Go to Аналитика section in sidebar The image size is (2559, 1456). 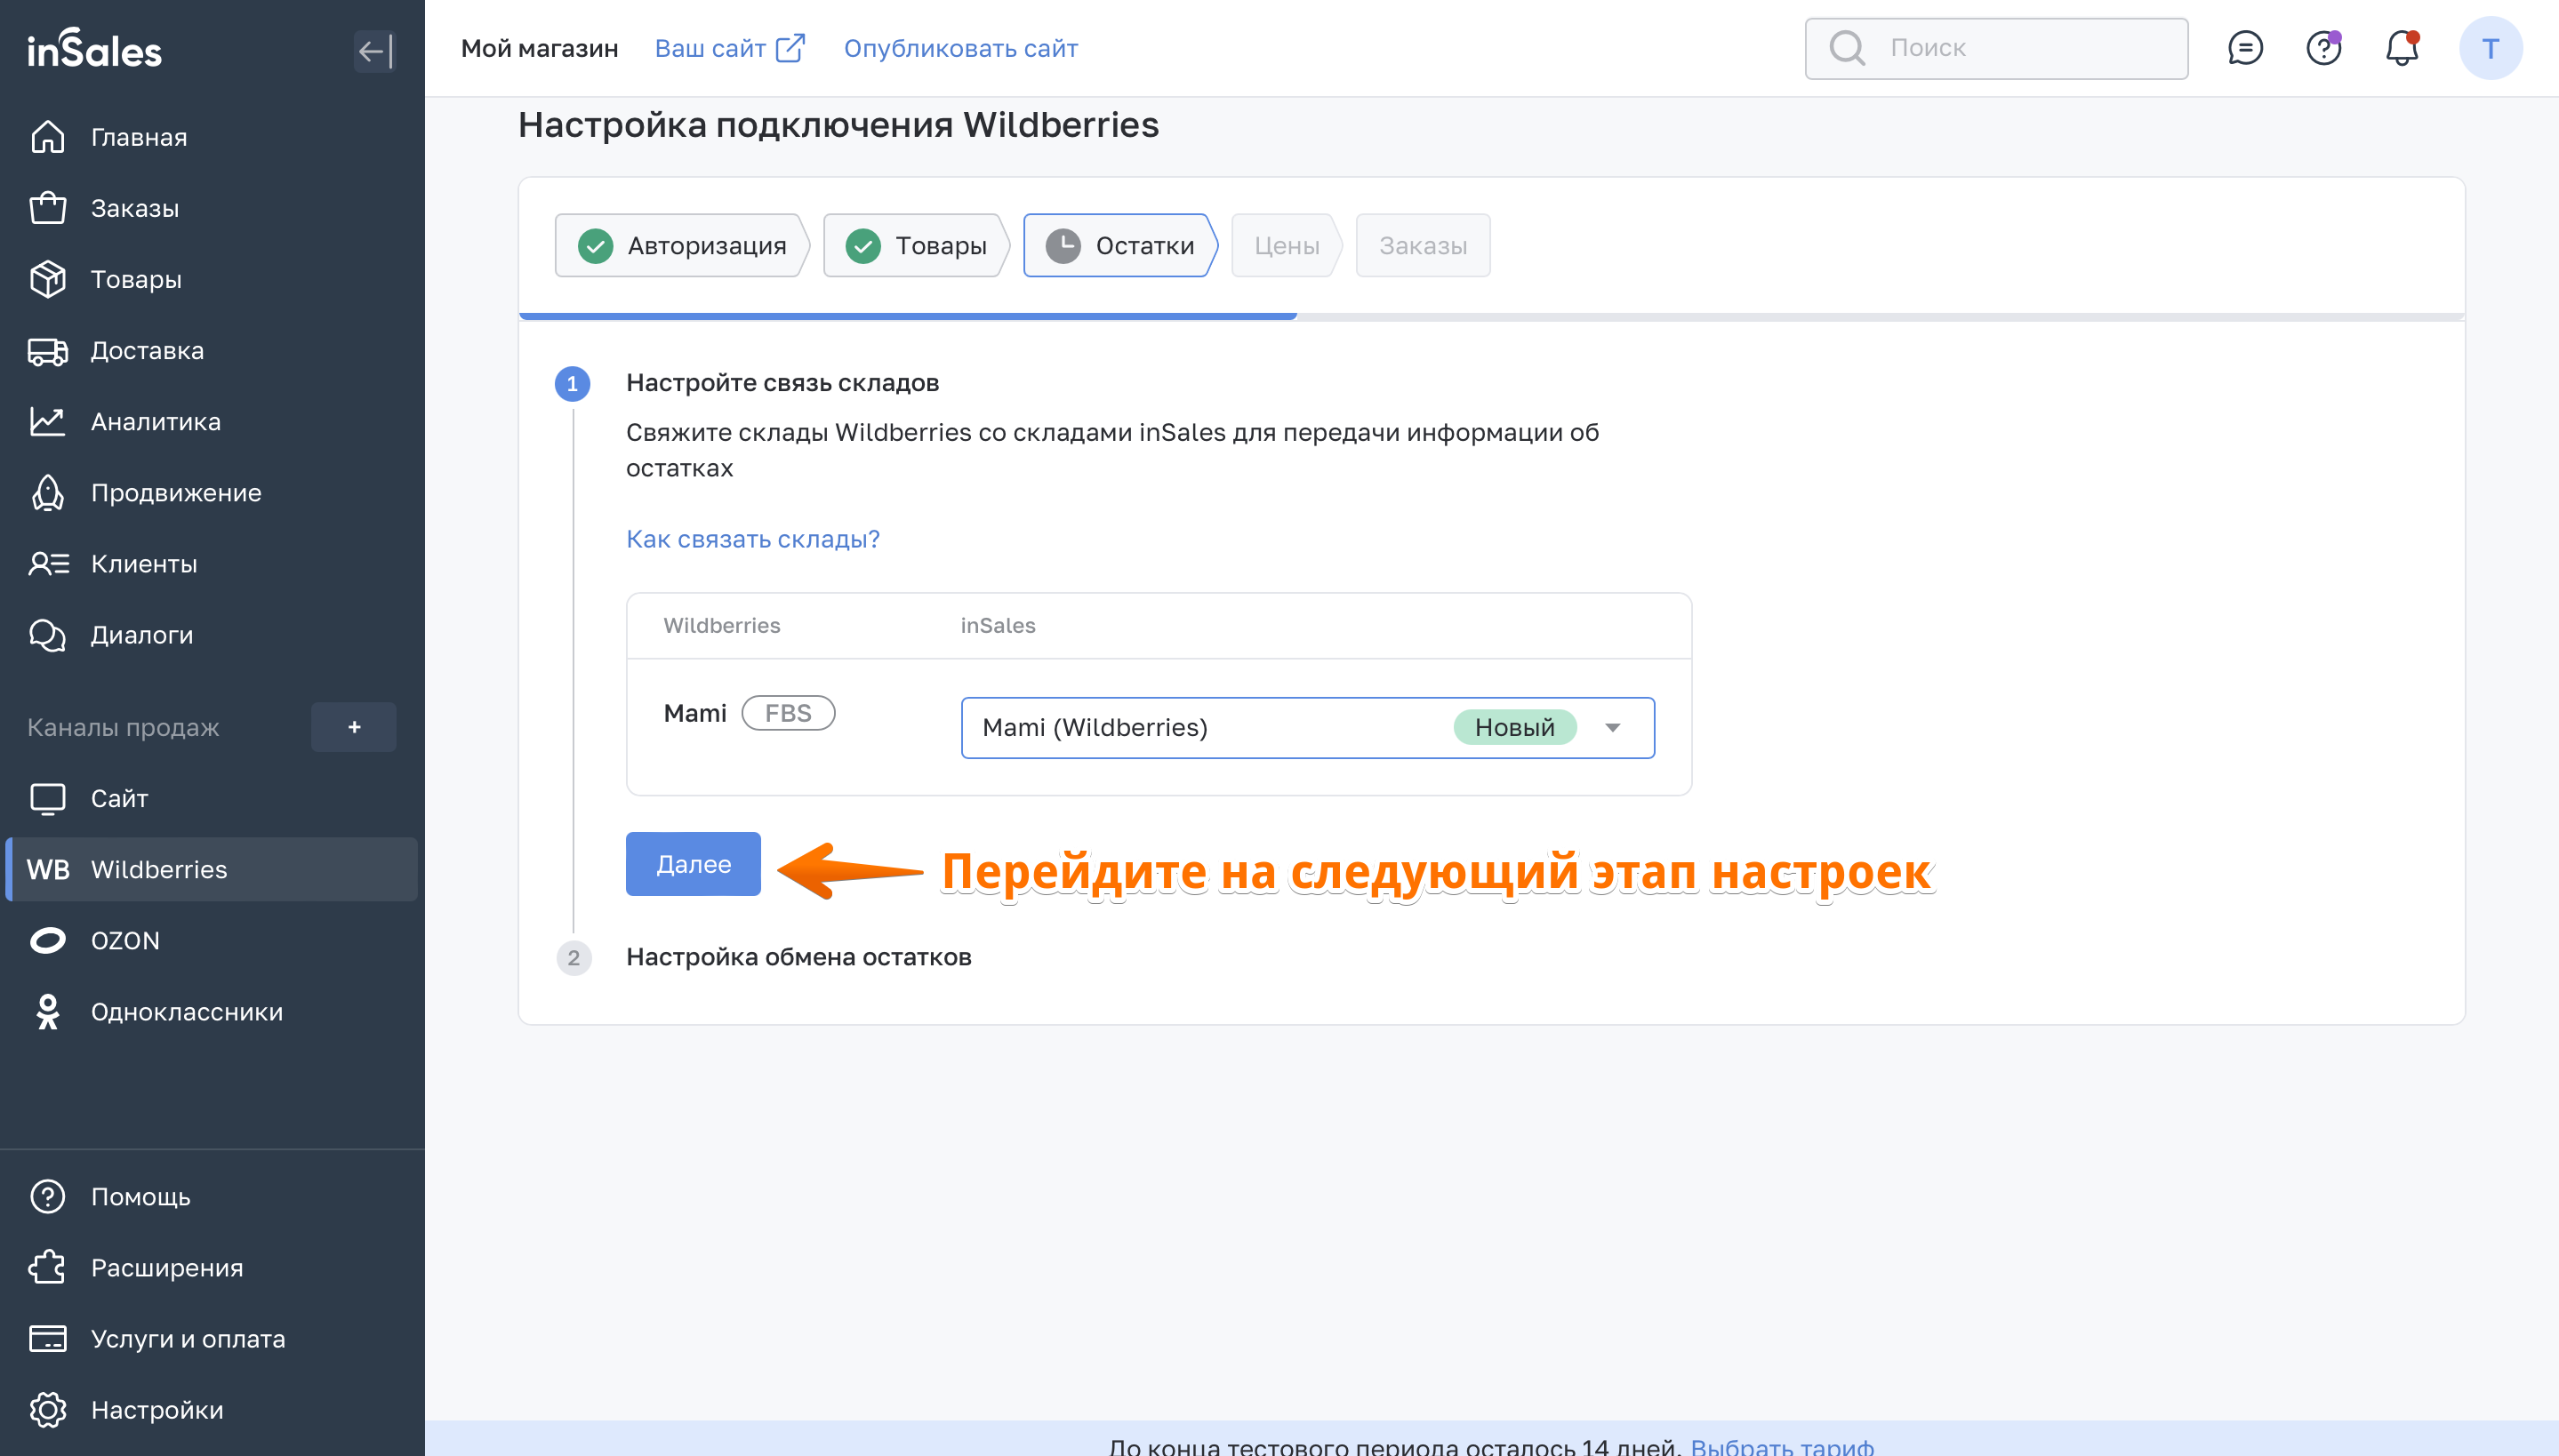[155, 421]
